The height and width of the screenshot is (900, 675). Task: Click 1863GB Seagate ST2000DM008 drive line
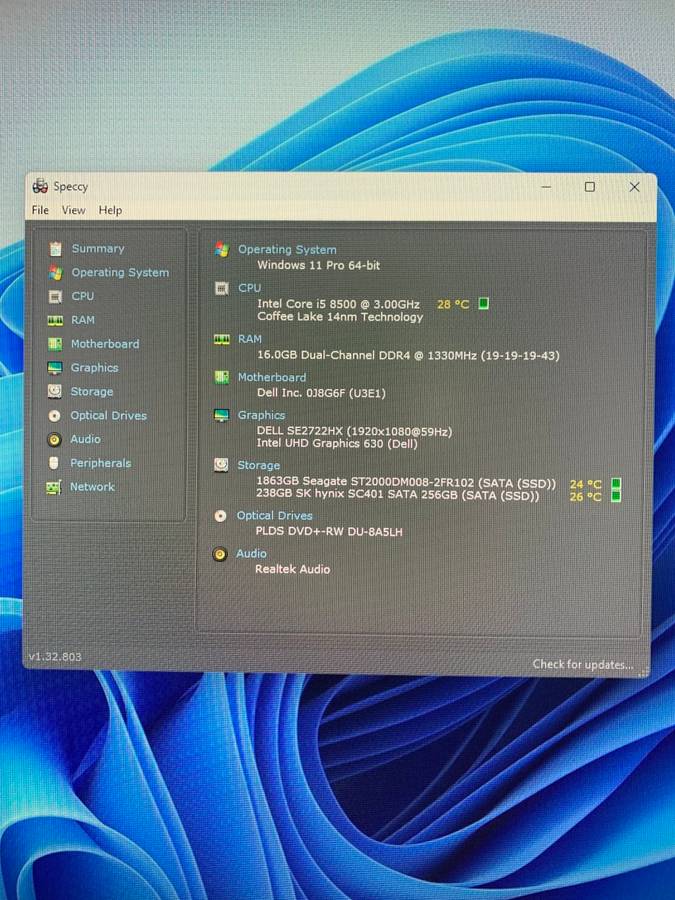point(406,482)
